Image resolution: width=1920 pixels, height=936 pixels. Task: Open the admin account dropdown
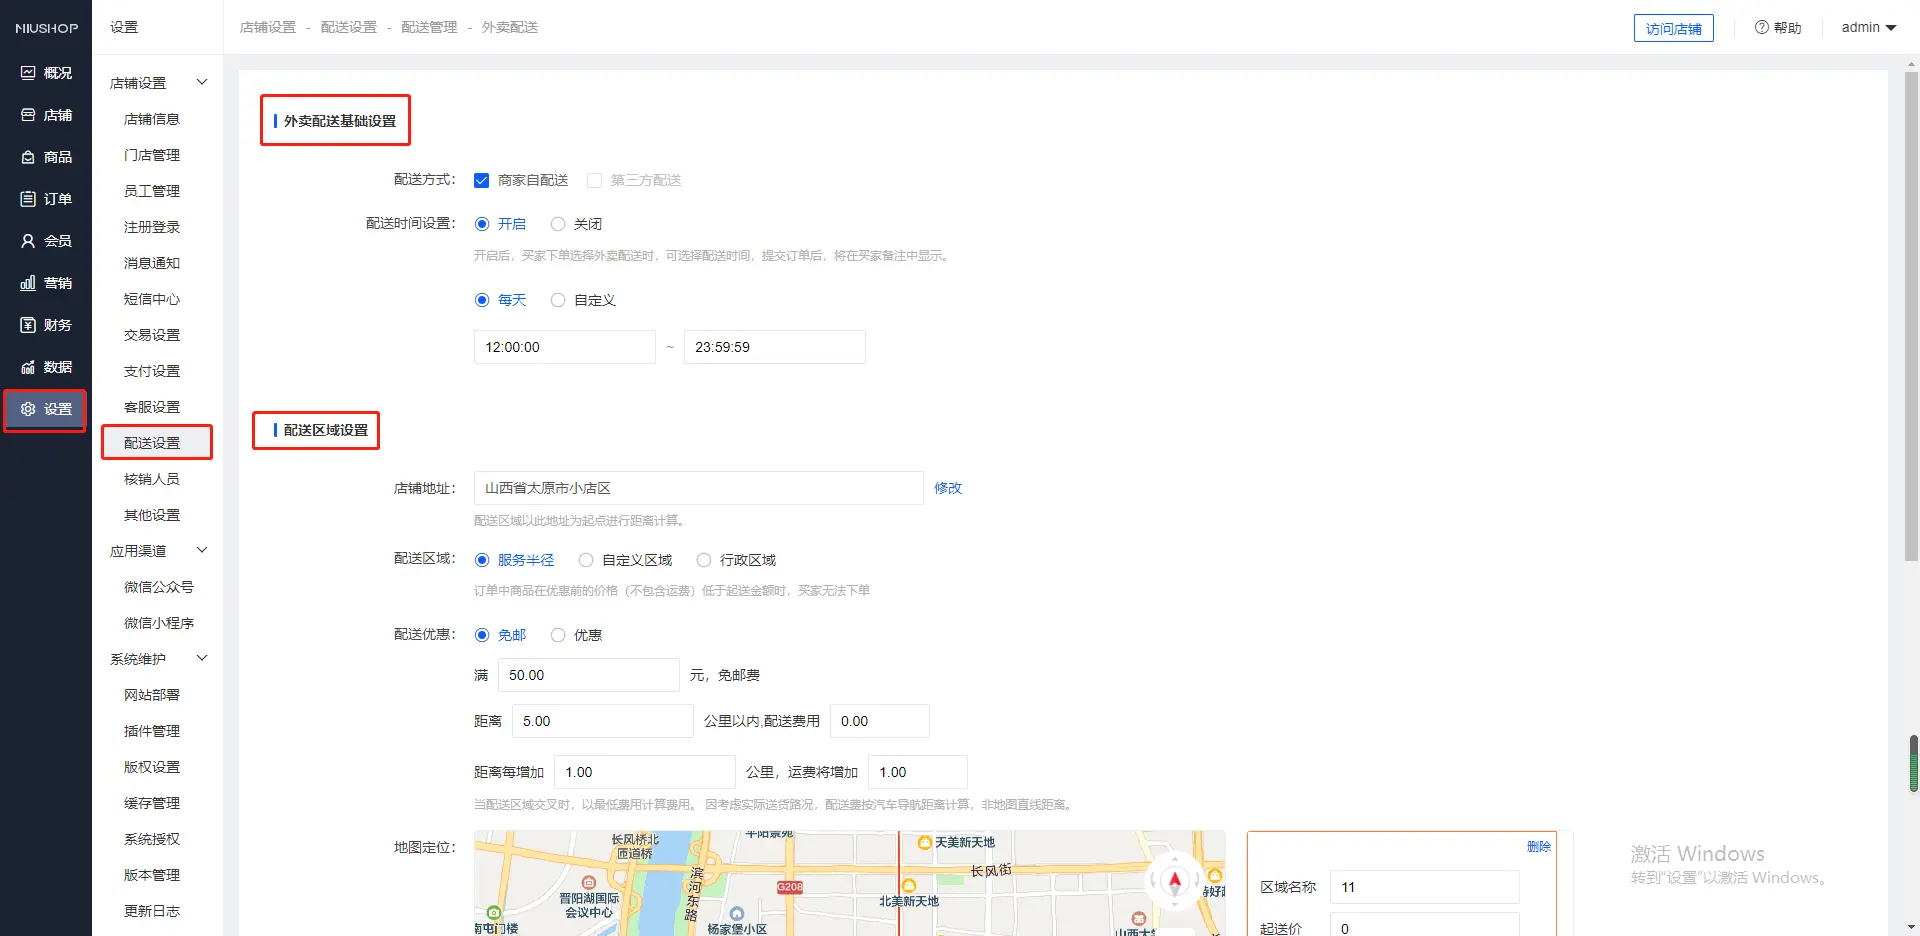pos(1868,27)
